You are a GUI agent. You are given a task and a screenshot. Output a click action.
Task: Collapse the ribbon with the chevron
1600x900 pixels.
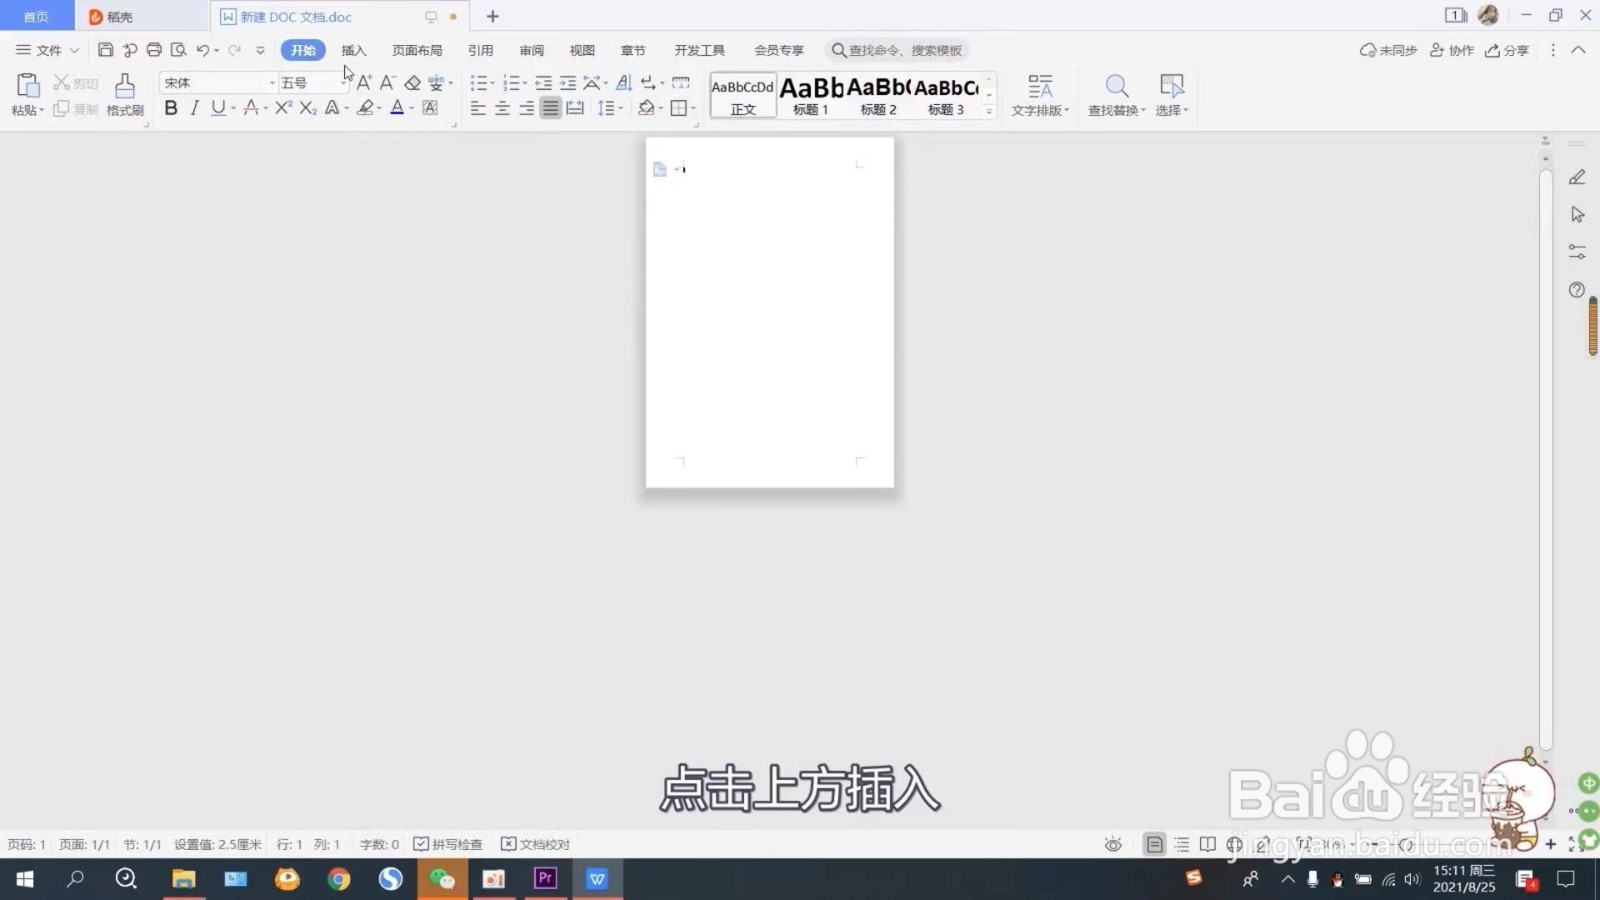pyautogui.click(x=1578, y=50)
